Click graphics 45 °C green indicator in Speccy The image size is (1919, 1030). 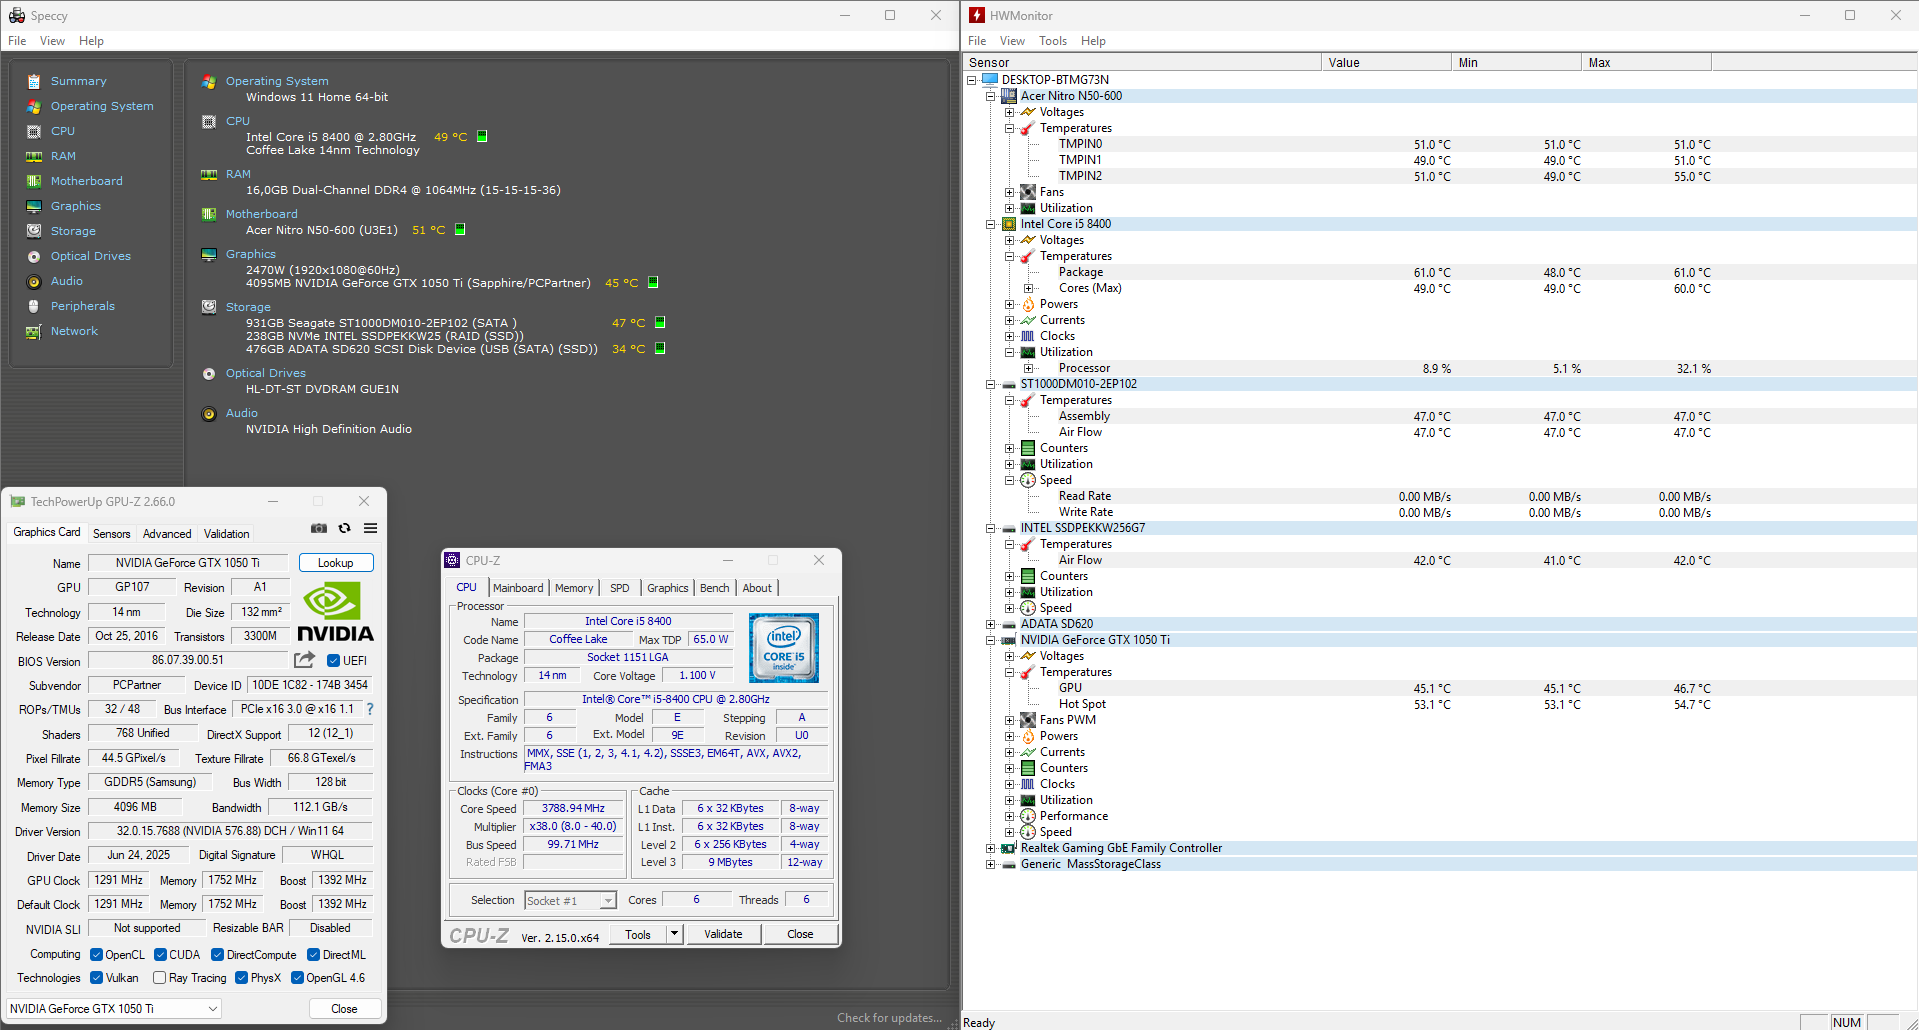click(x=653, y=282)
